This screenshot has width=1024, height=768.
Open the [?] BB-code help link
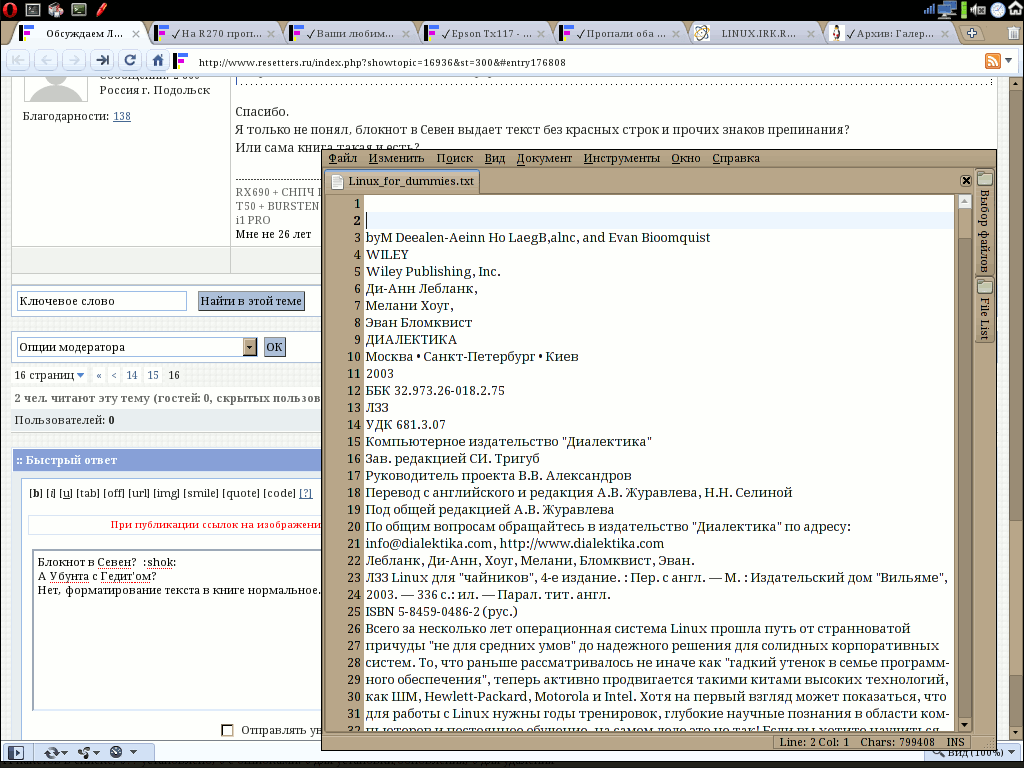(305, 493)
